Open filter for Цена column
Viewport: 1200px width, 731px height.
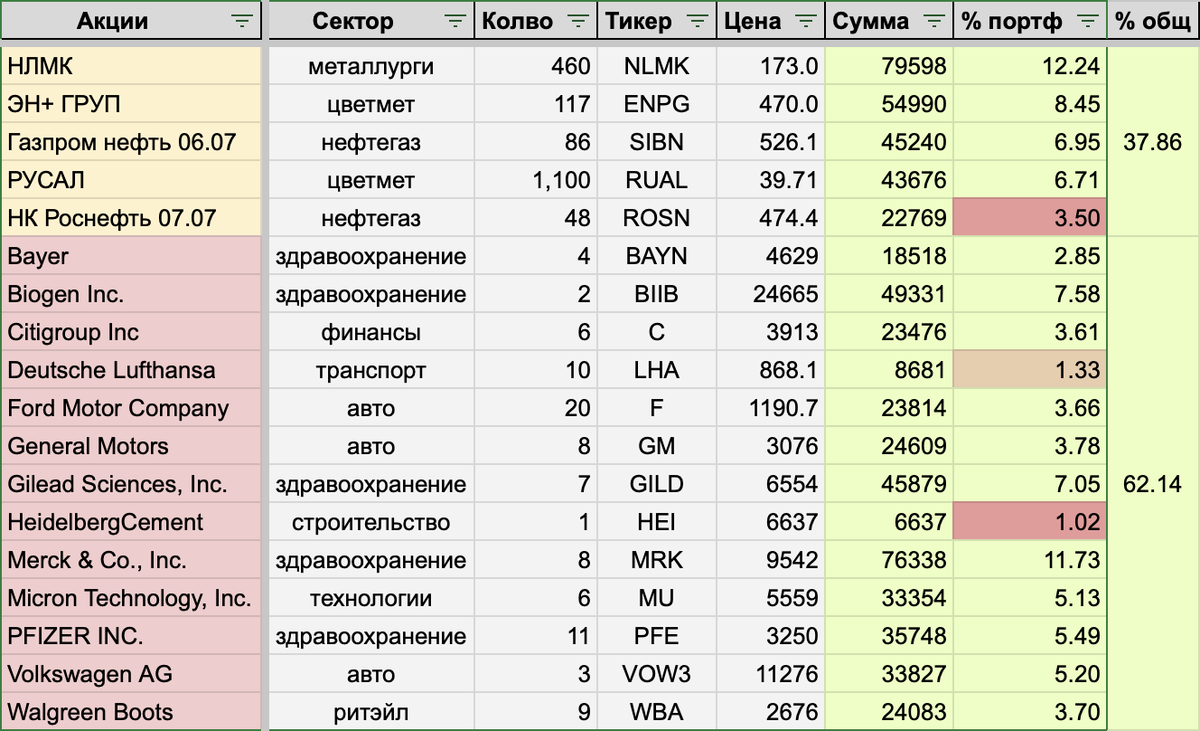pyautogui.click(x=808, y=21)
